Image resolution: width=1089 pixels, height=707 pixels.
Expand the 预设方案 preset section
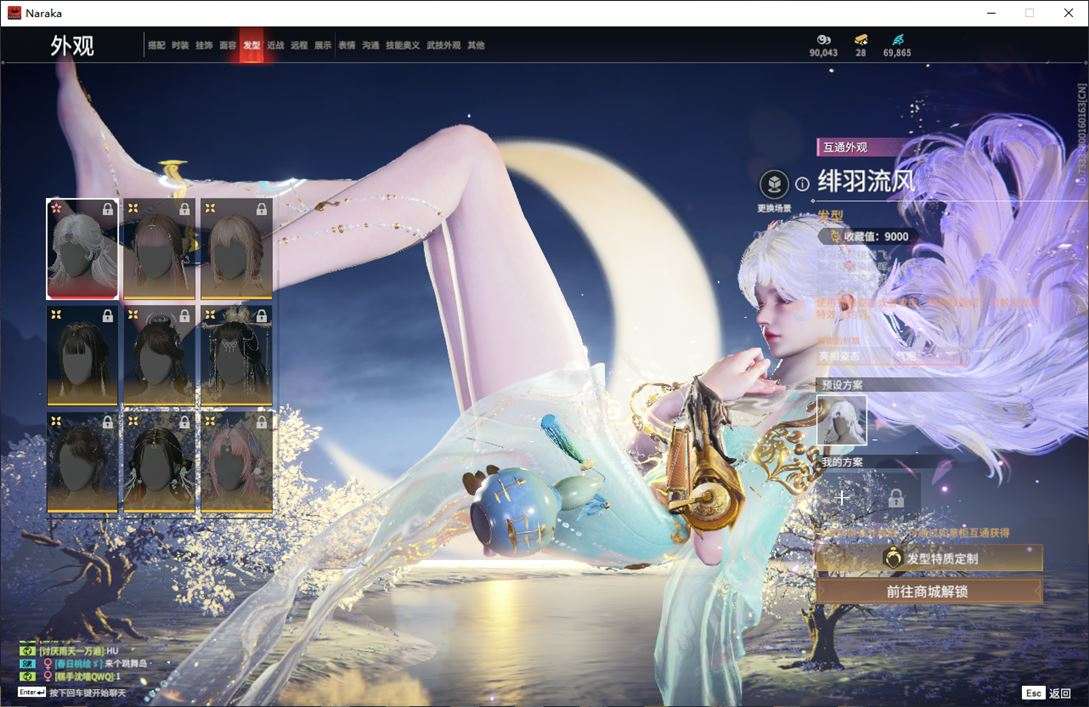[x=842, y=383]
